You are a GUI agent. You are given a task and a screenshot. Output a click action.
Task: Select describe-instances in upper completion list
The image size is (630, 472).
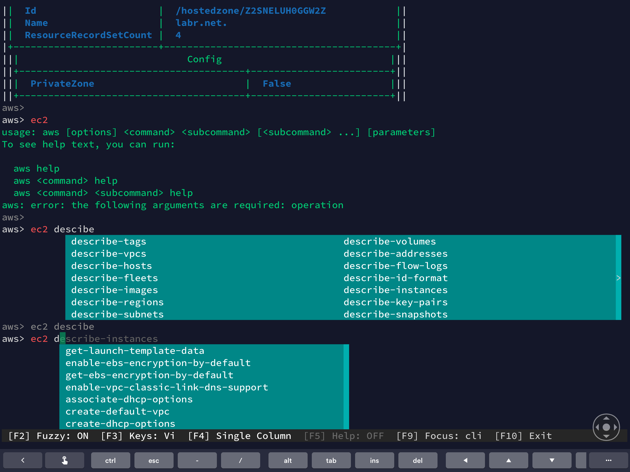[395, 290]
